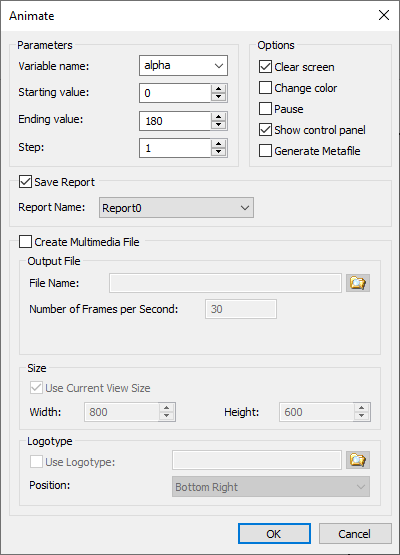Dismiss the dialog with Cancel

[x=355, y=533]
